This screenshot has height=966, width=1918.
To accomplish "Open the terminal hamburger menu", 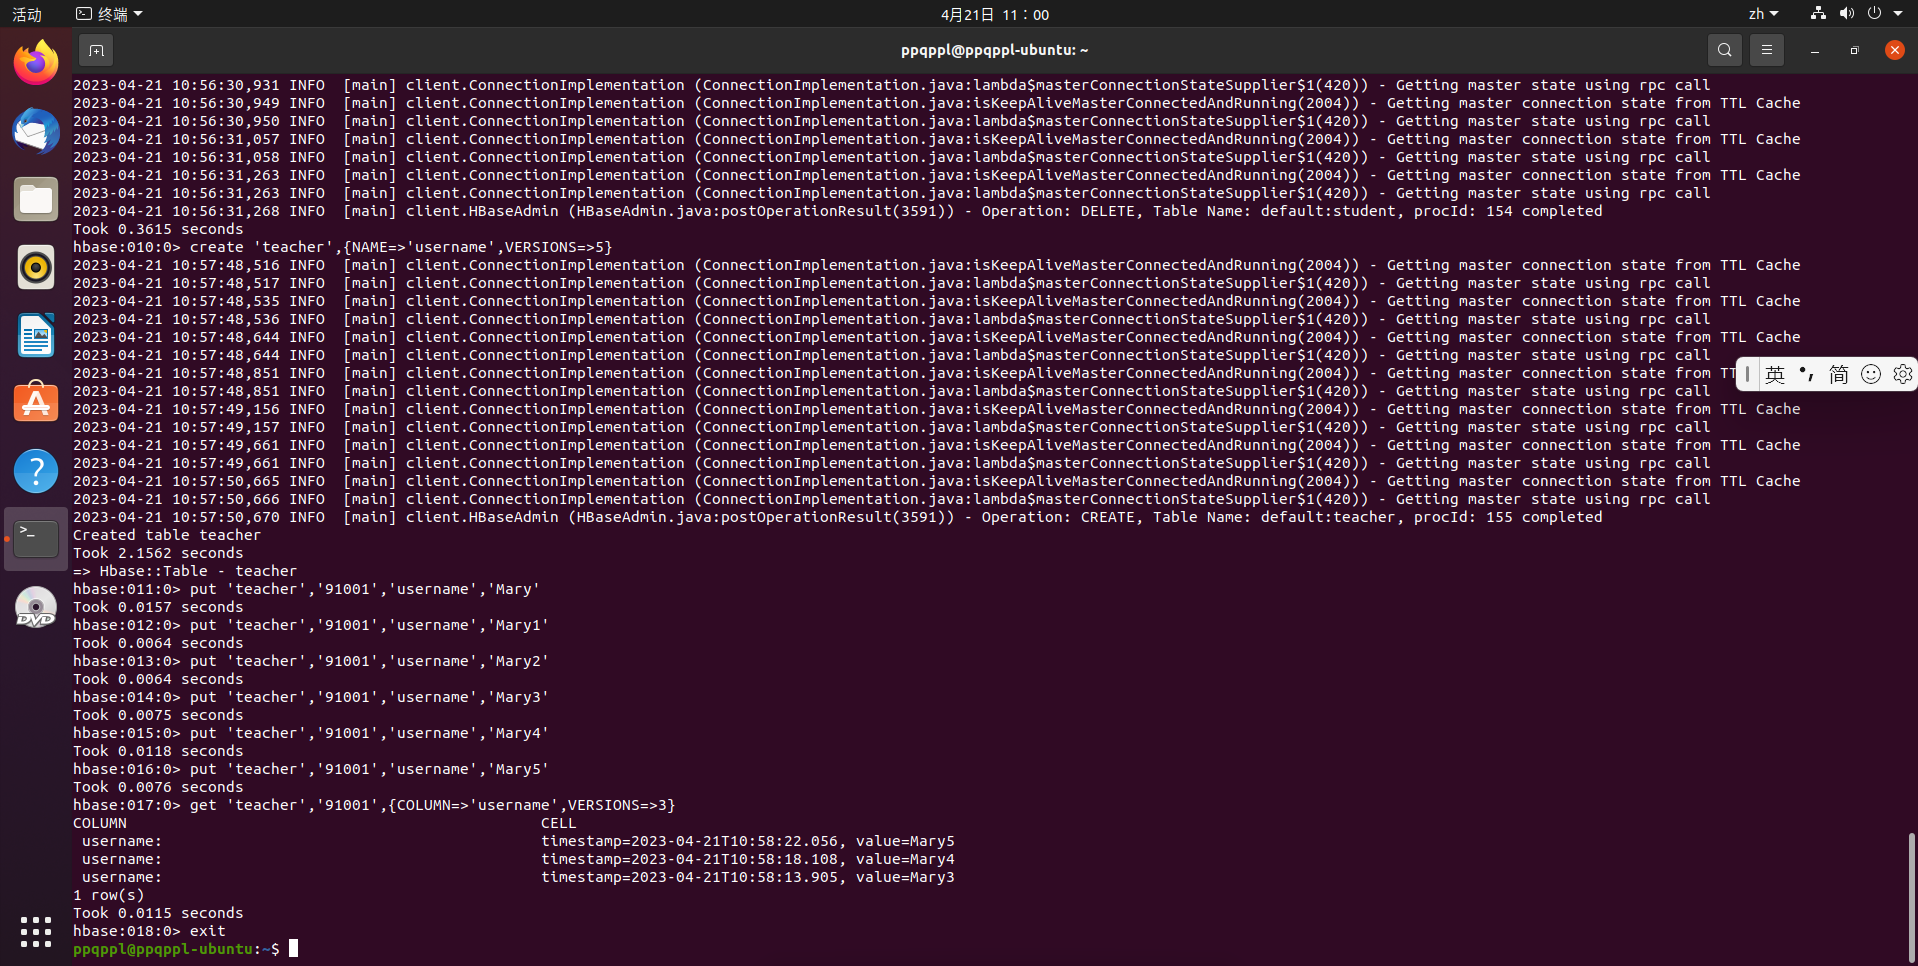I will pos(1767,50).
